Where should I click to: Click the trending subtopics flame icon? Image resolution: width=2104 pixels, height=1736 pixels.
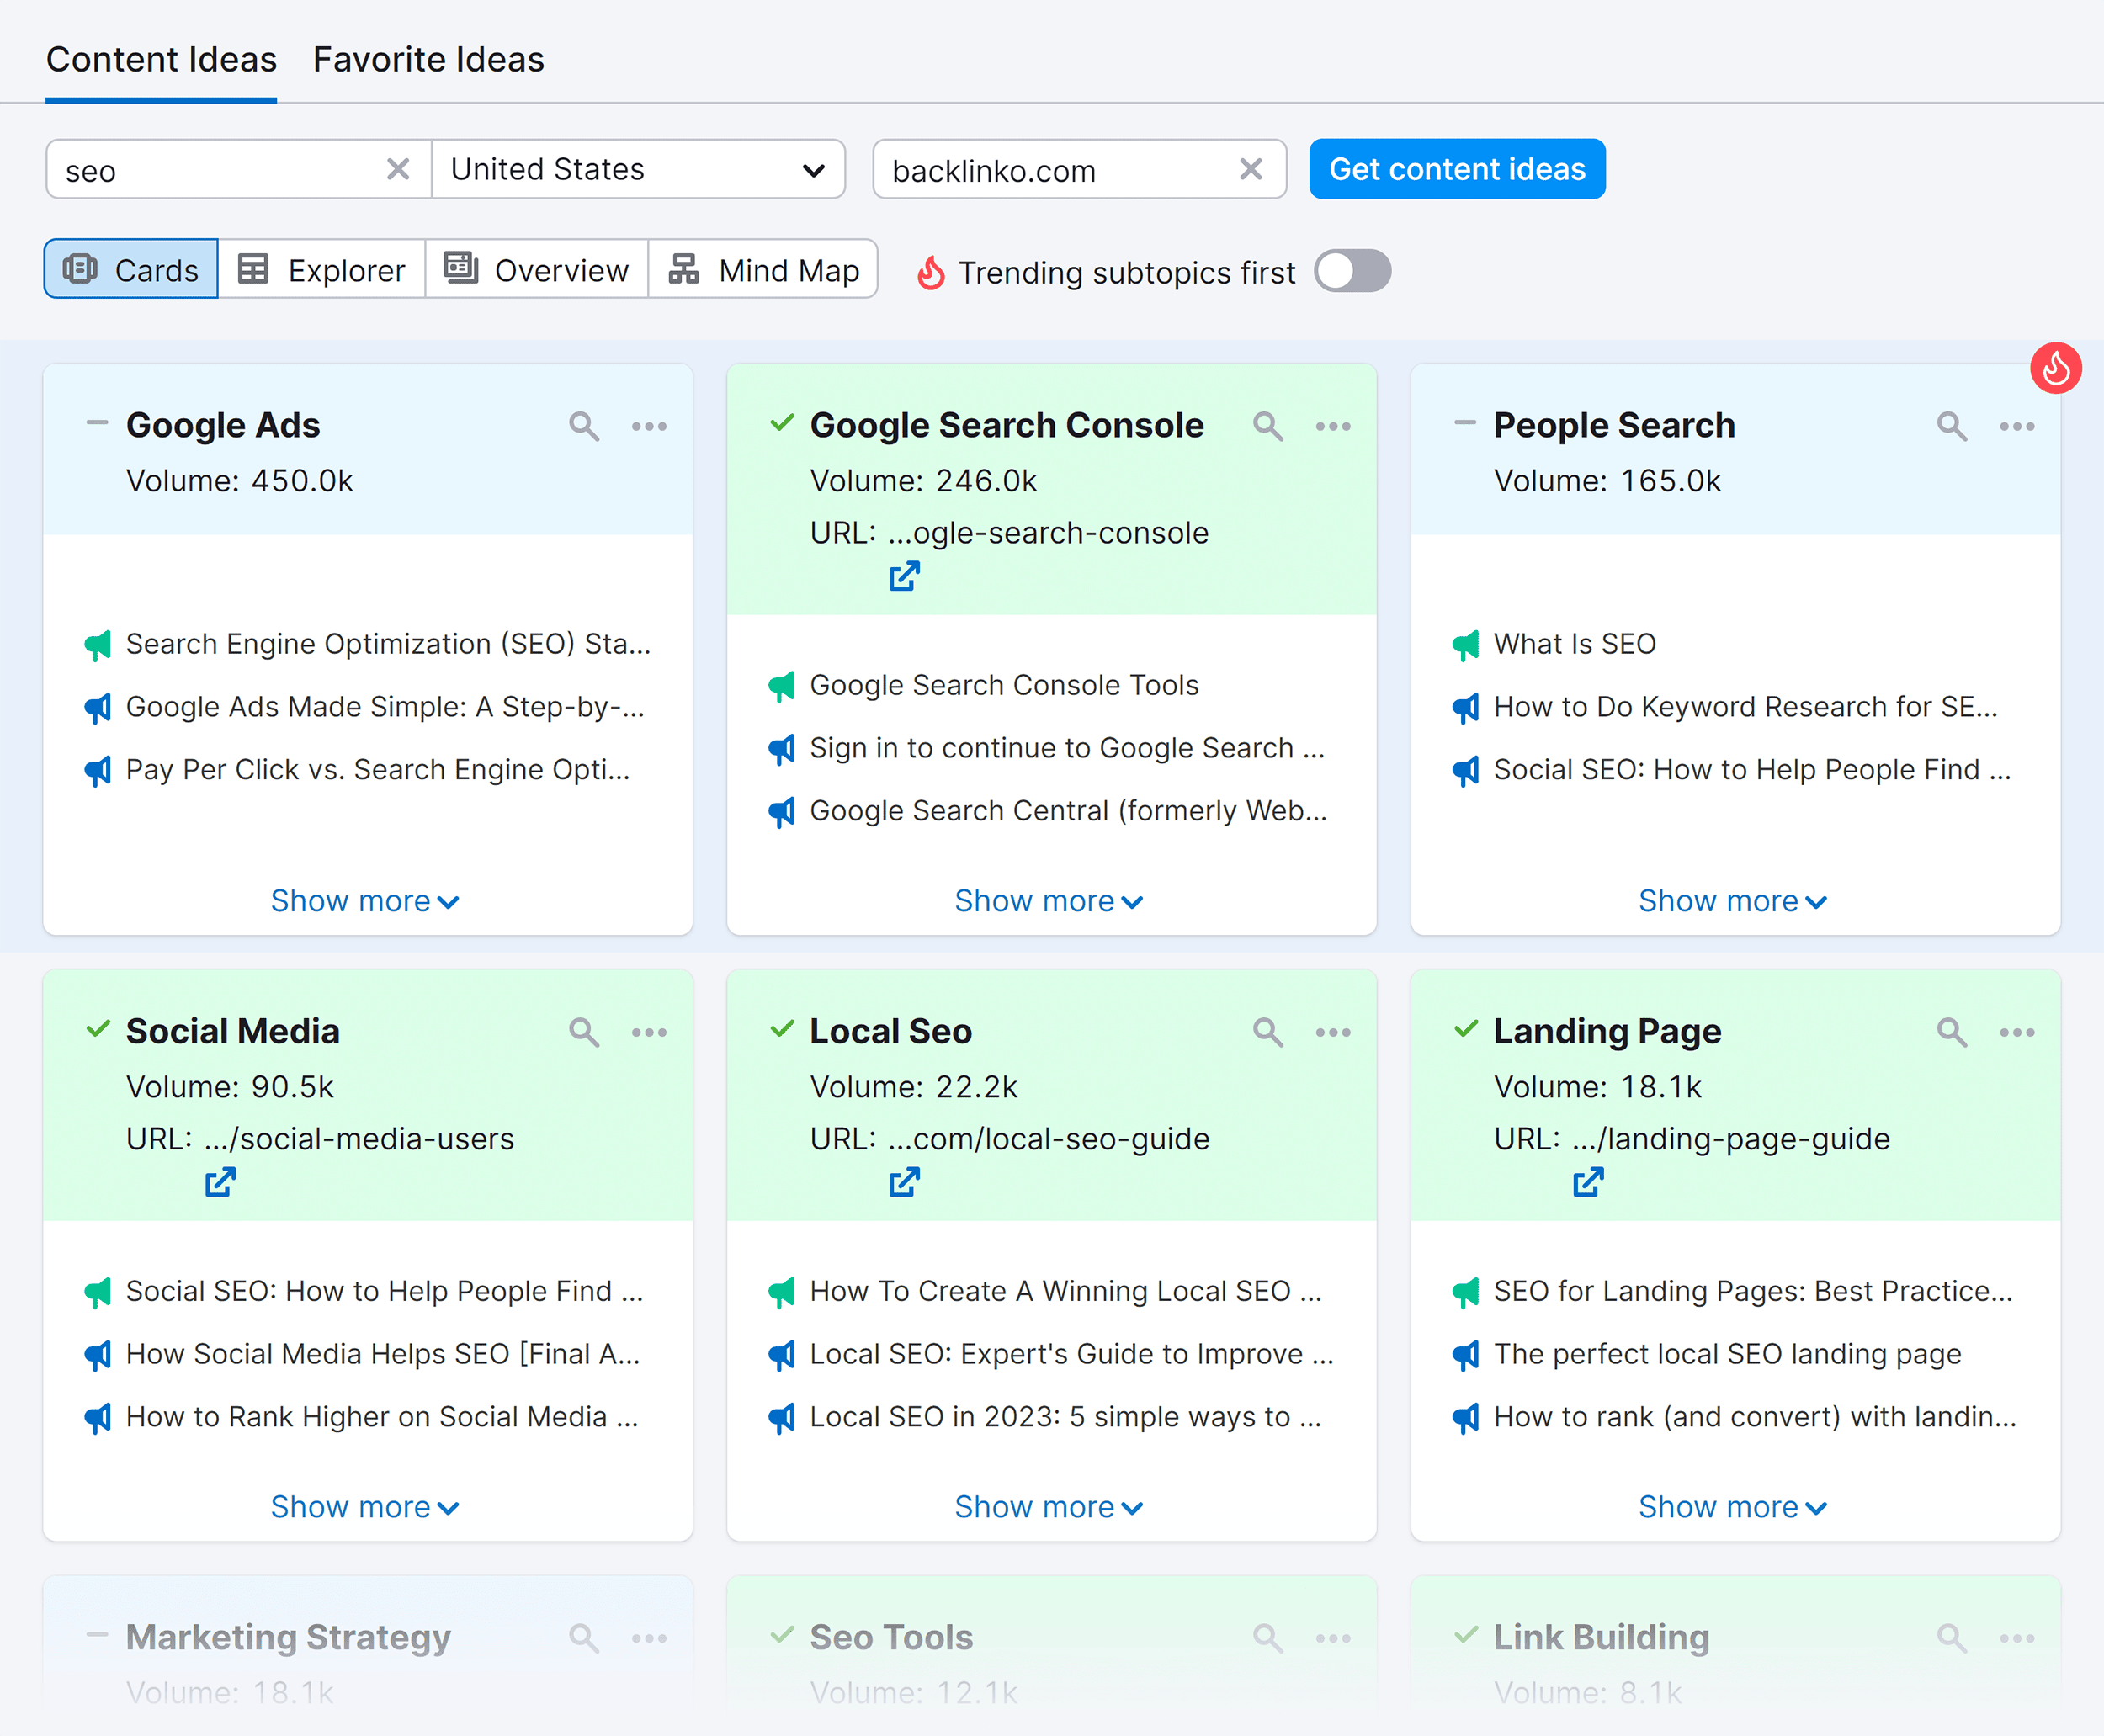pyautogui.click(x=937, y=273)
